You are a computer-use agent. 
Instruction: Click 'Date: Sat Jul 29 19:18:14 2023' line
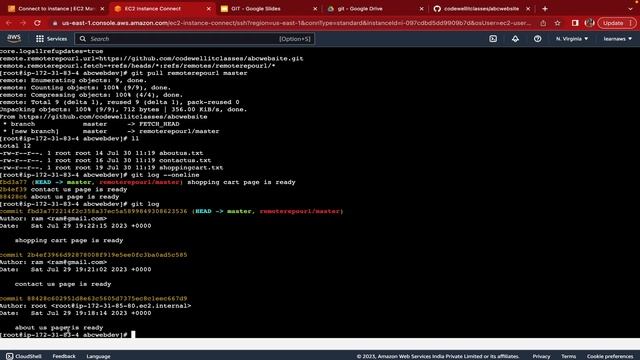pyautogui.click(x=76, y=313)
